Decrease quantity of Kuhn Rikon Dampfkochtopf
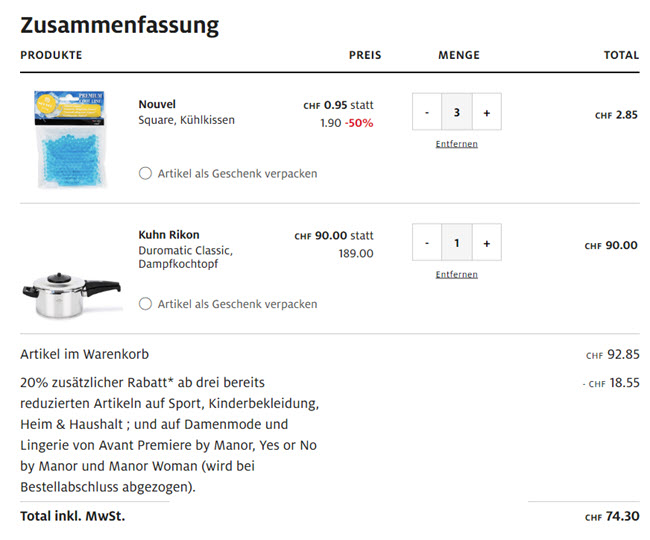The image size is (650, 540). tap(427, 243)
